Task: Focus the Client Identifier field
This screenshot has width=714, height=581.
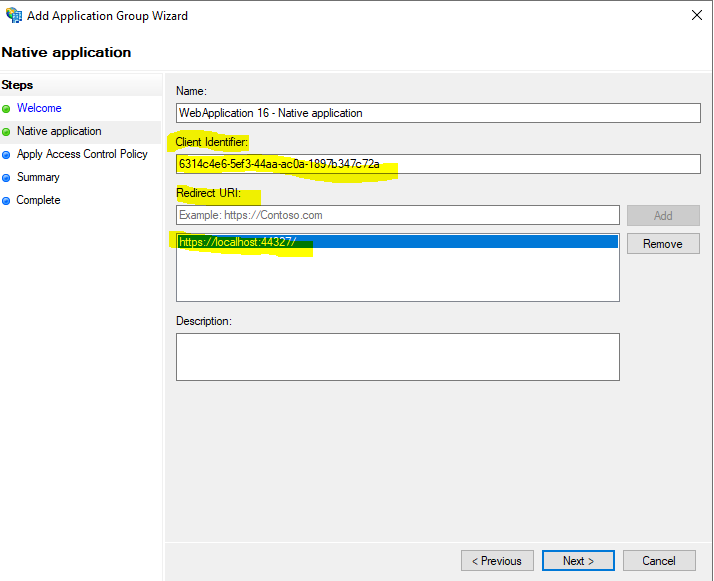Action: pos(438,164)
